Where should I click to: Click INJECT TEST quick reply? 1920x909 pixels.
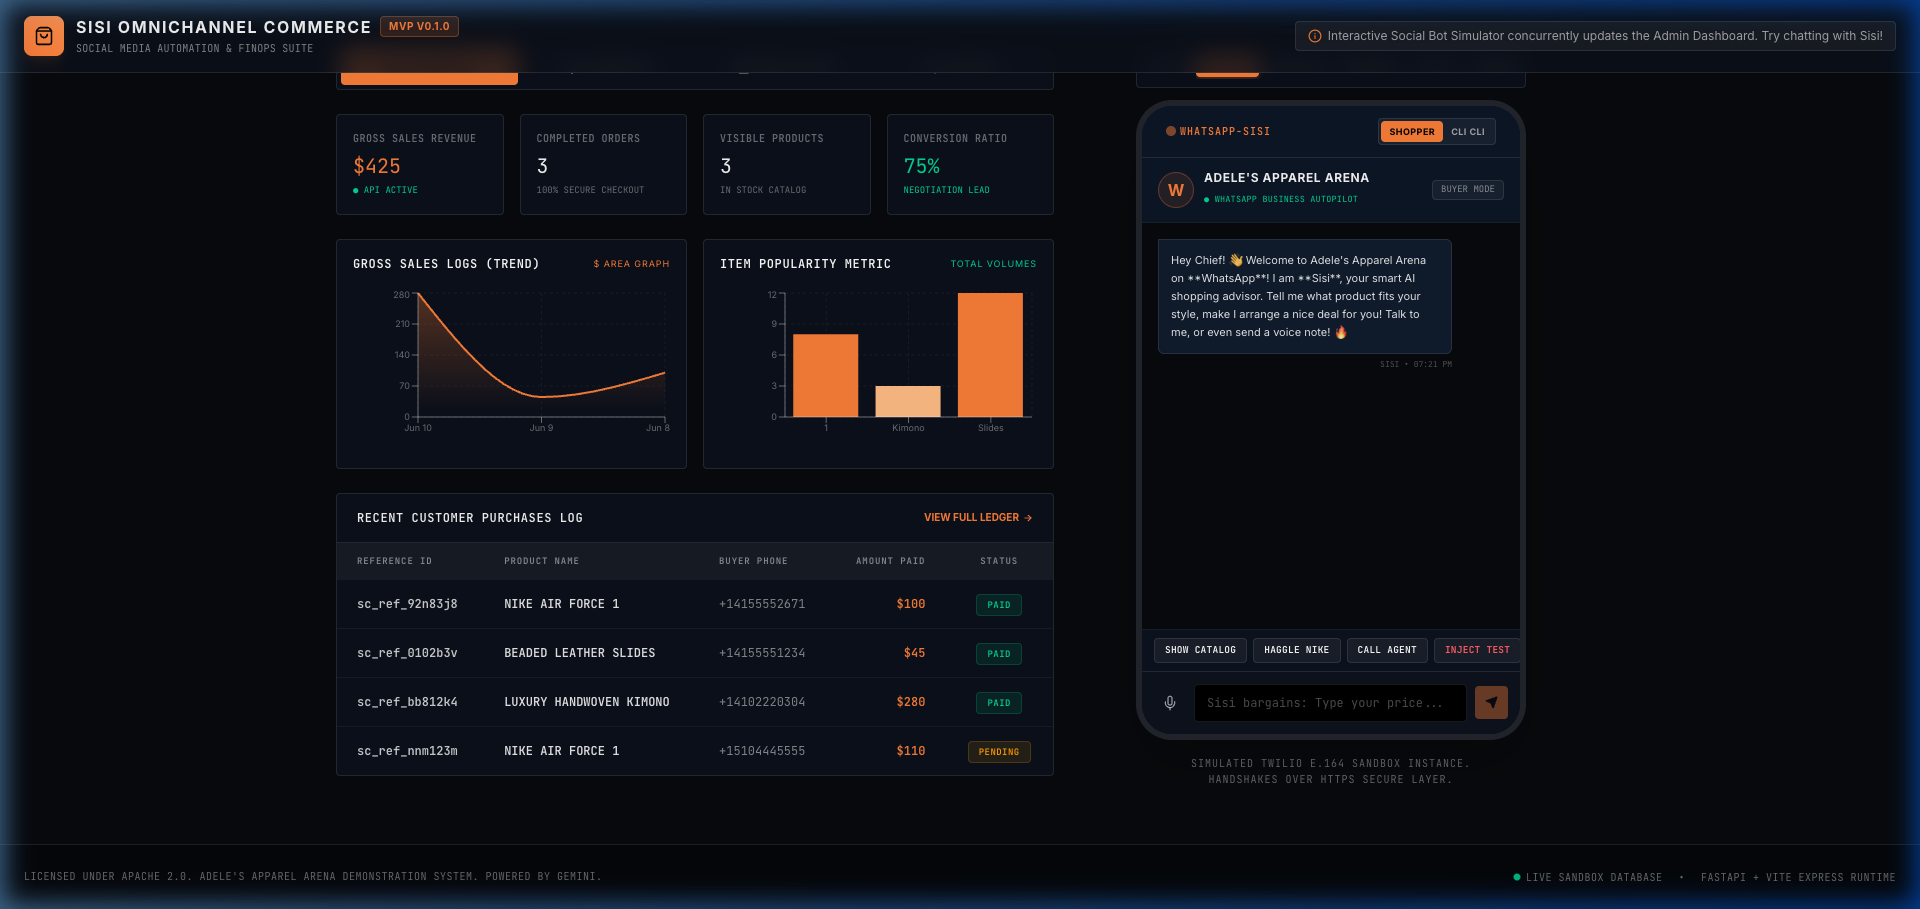click(1477, 650)
